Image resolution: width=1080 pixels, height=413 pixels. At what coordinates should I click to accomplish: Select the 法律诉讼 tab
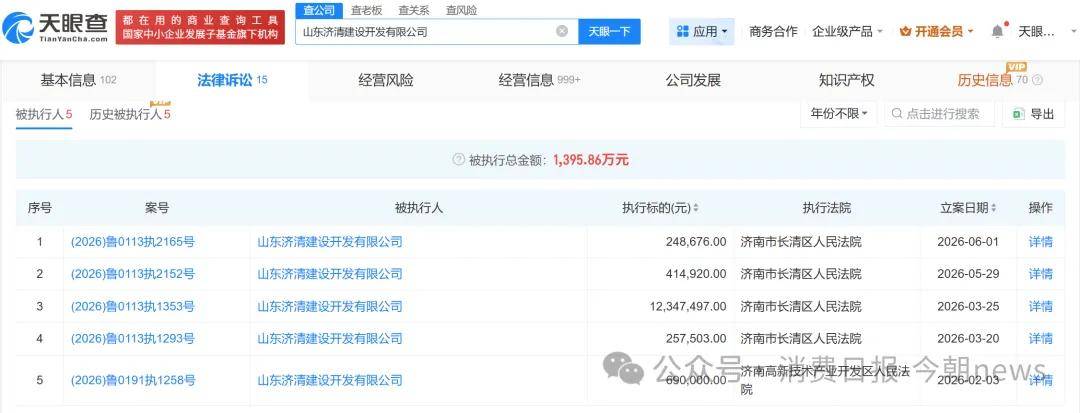point(232,81)
